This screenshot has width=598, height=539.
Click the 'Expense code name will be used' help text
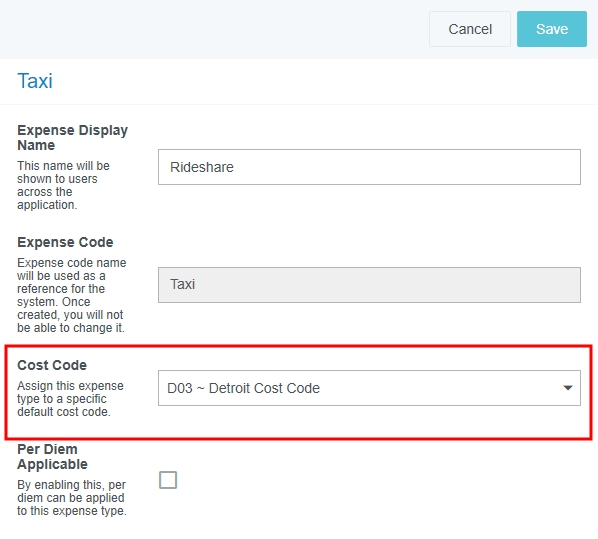[x=72, y=295]
